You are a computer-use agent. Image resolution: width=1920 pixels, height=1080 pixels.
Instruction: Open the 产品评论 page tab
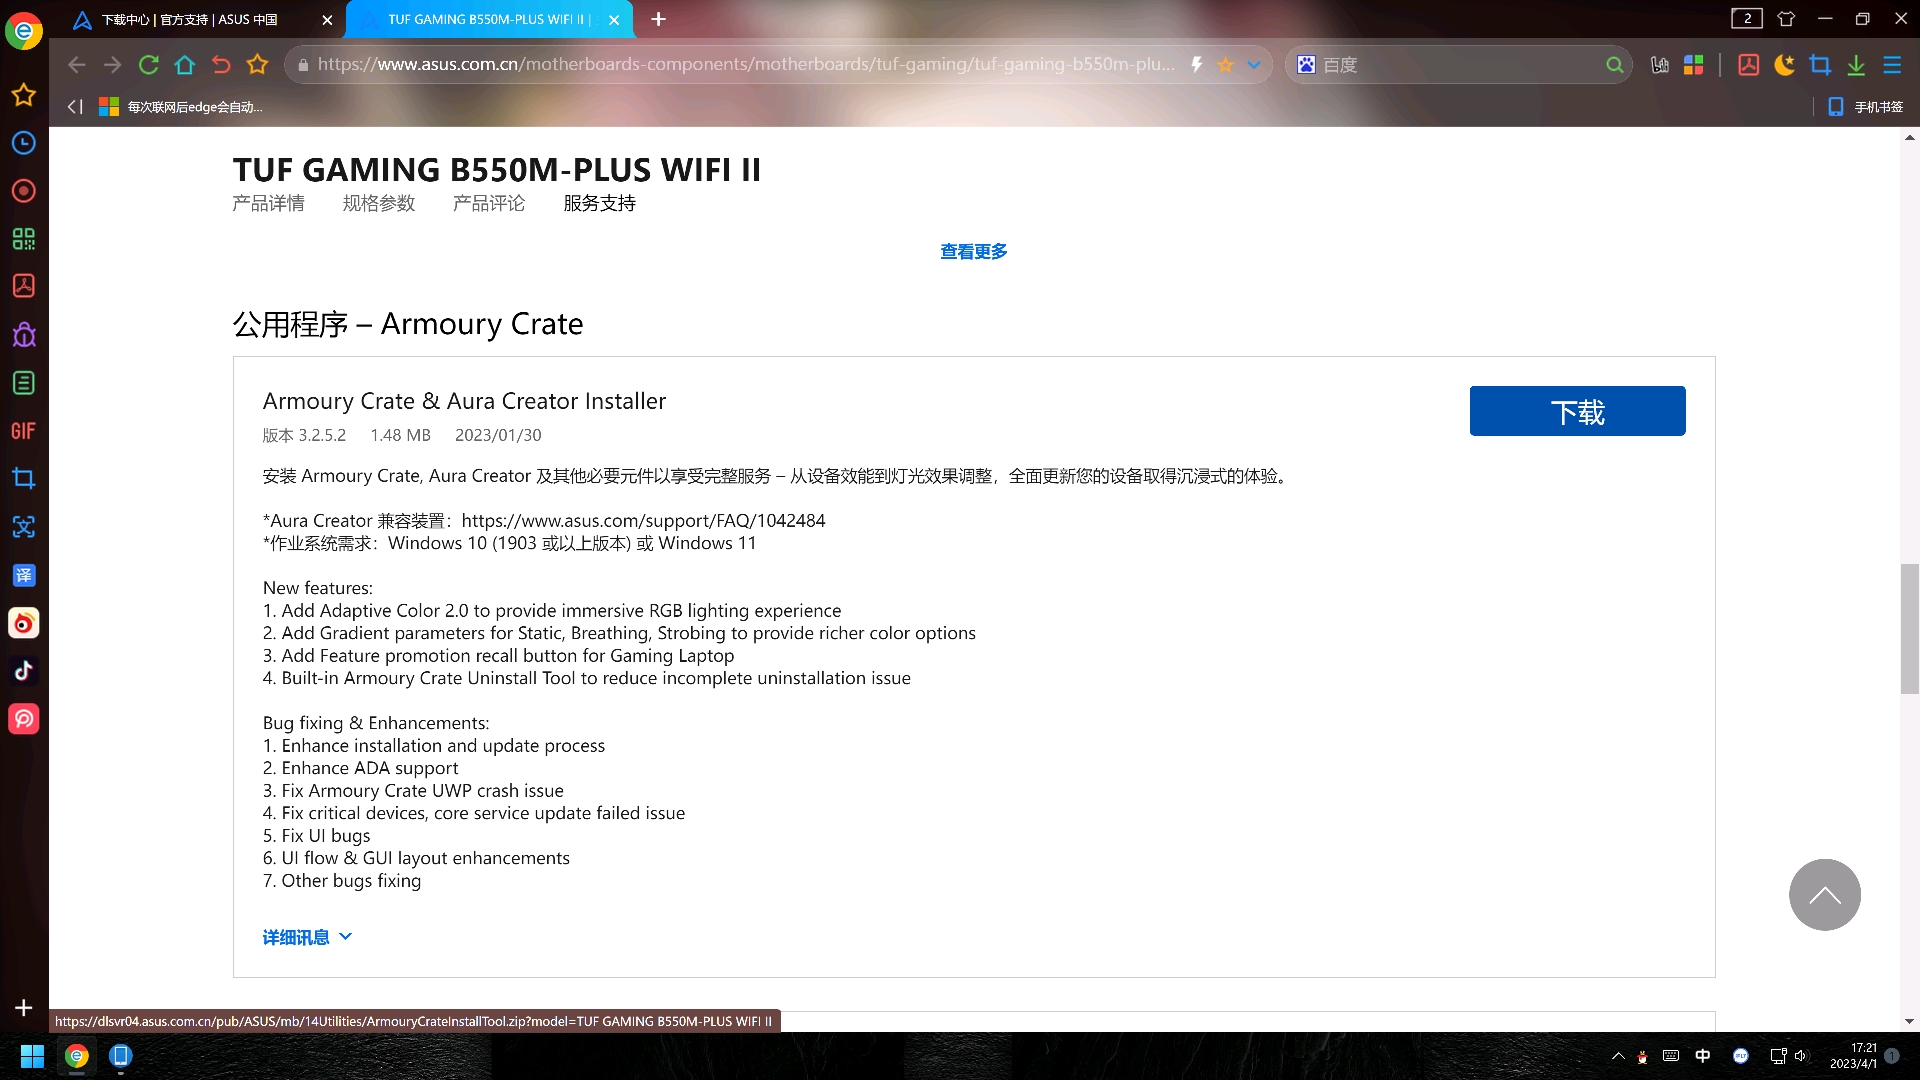488,203
